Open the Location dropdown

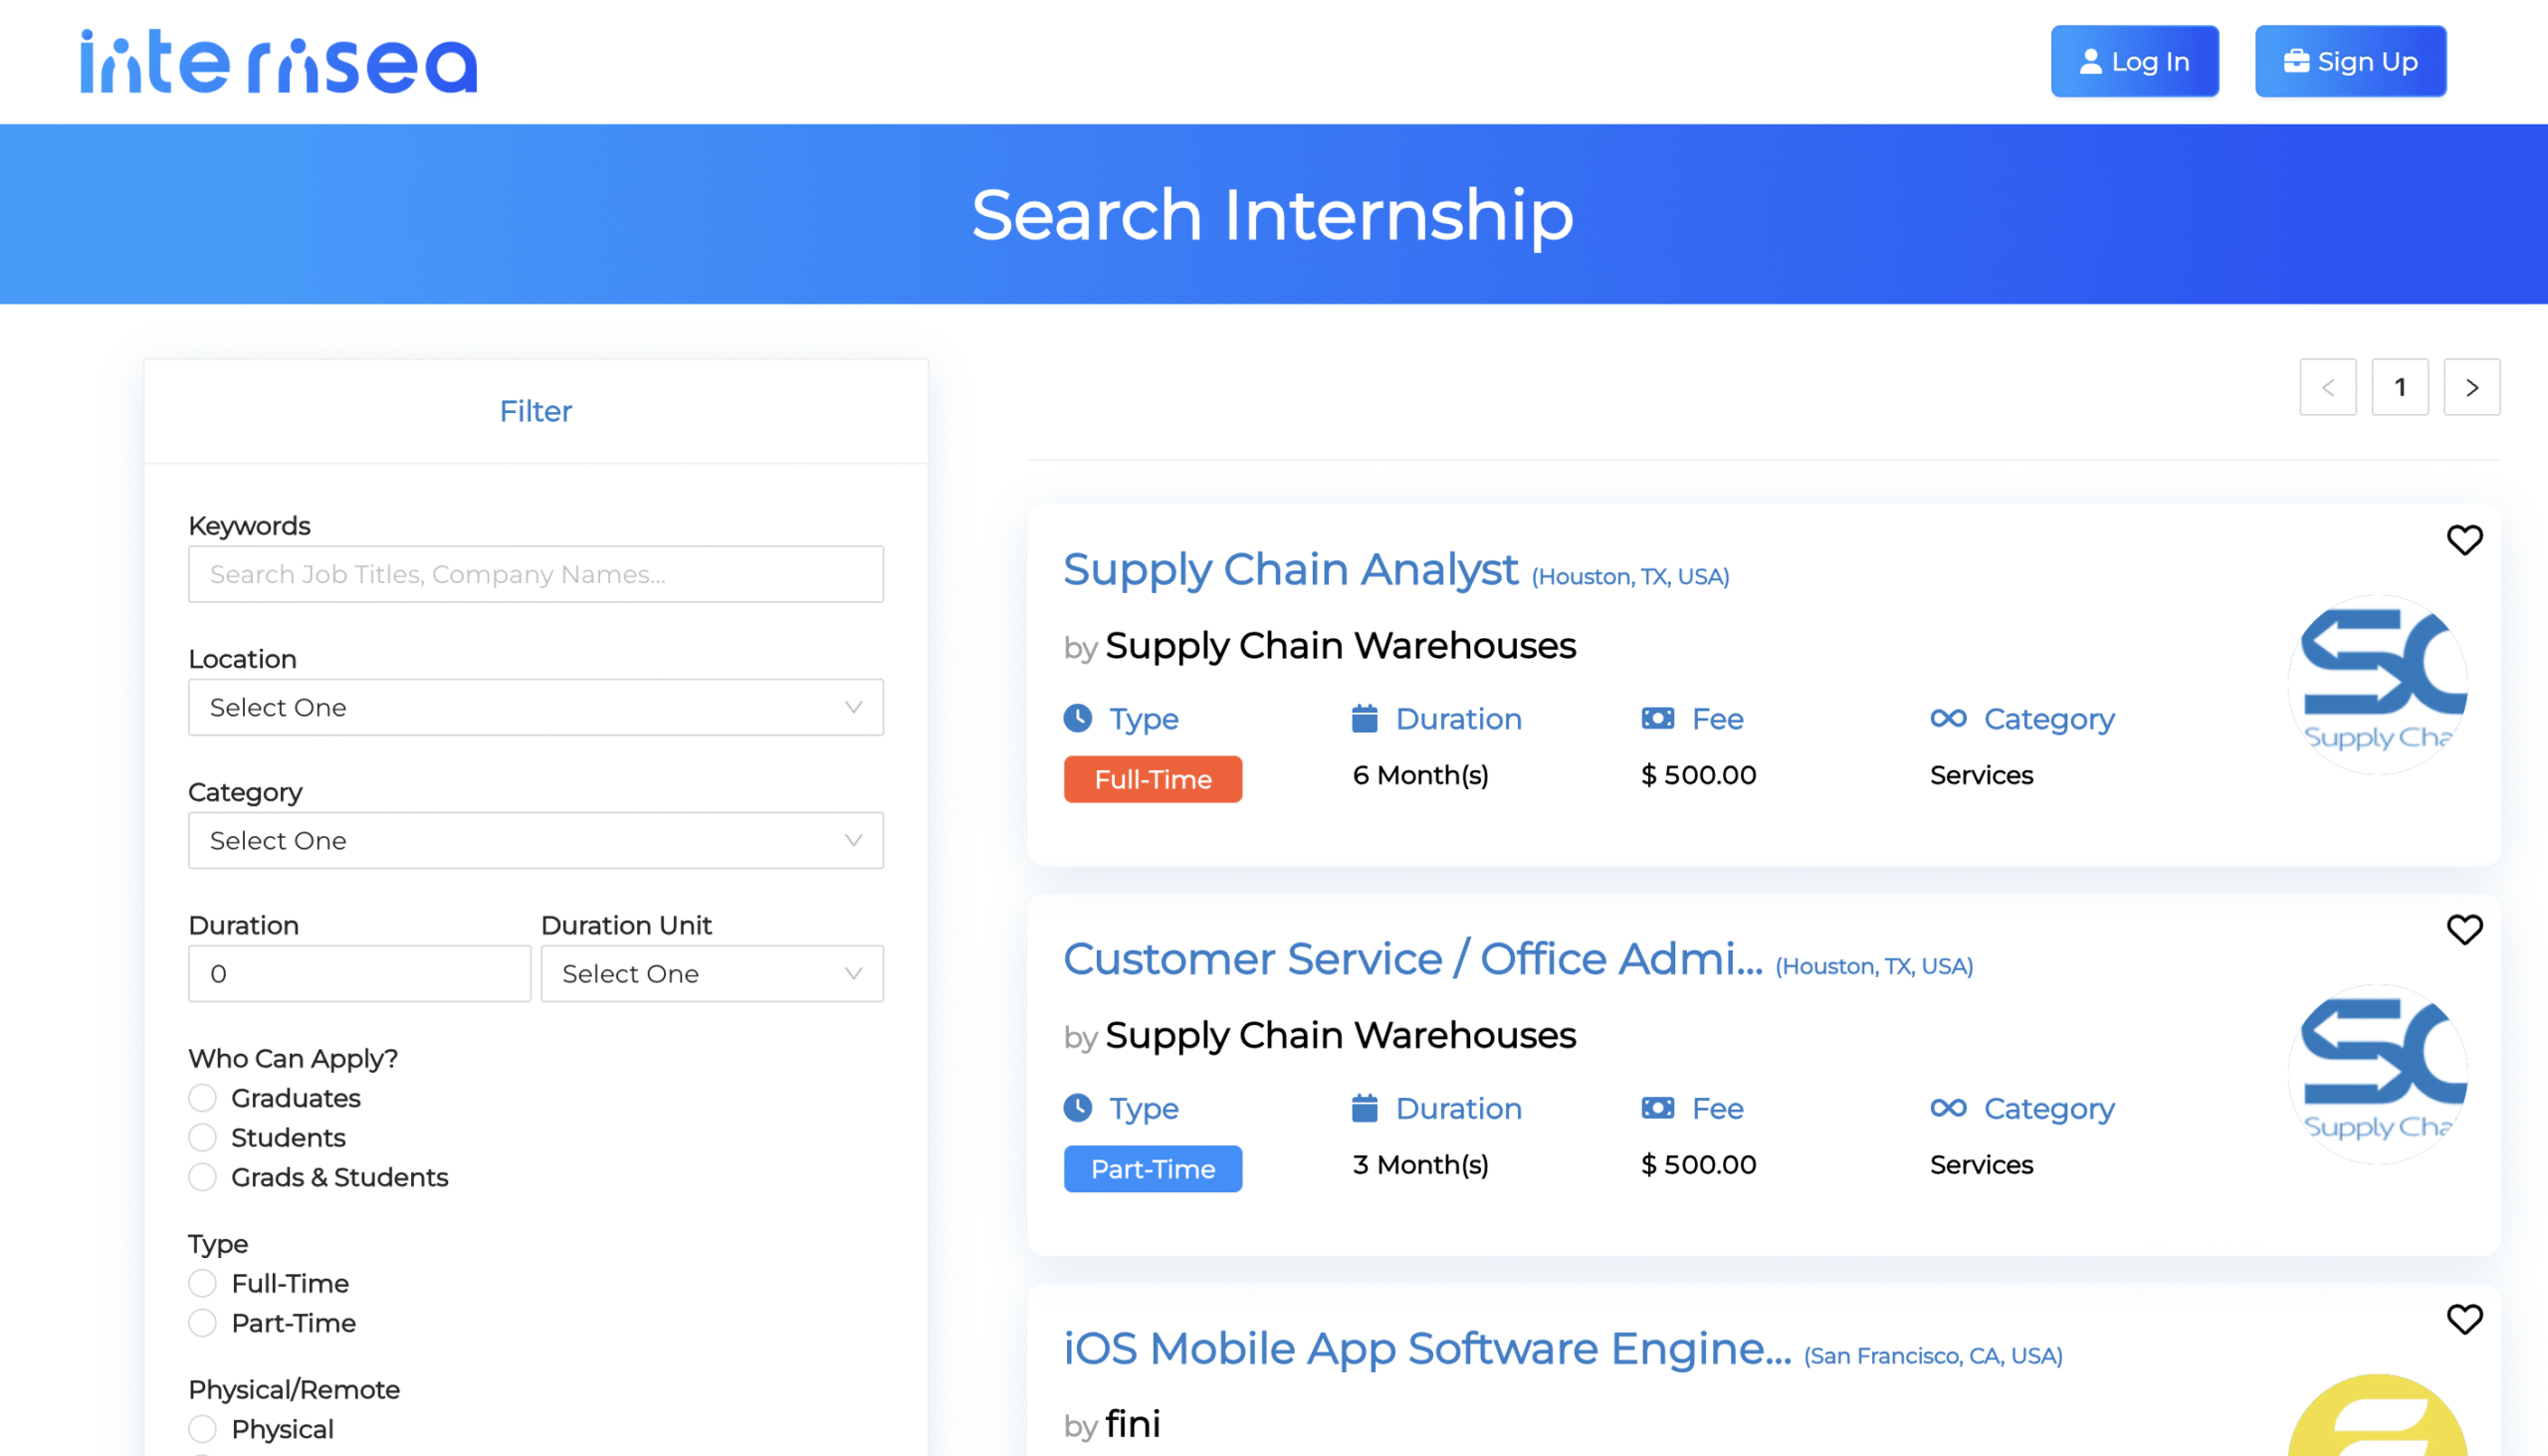(535, 708)
